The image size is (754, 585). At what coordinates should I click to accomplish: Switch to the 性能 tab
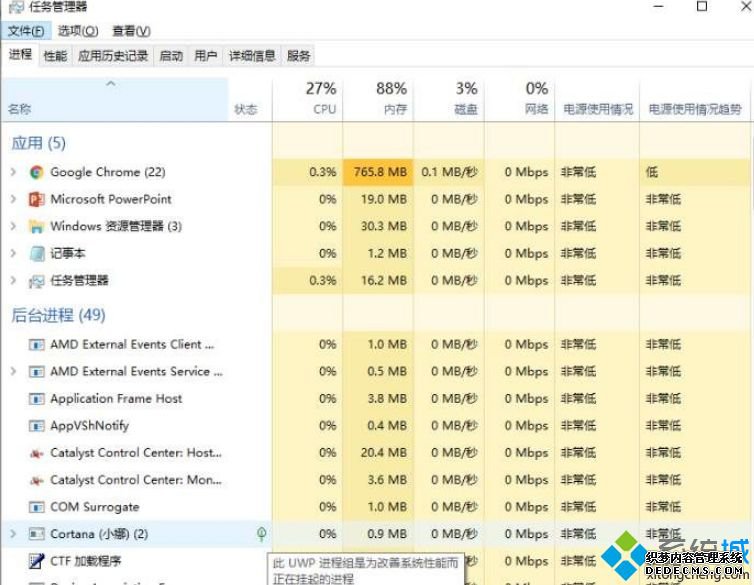tap(55, 56)
